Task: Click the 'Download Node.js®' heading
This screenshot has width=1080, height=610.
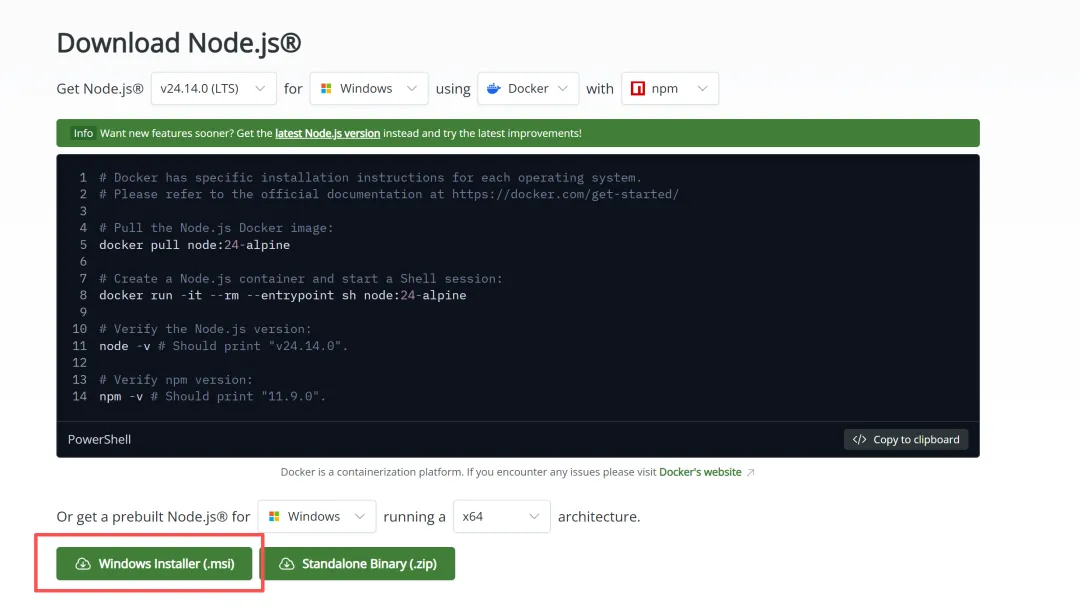Action: point(179,43)
